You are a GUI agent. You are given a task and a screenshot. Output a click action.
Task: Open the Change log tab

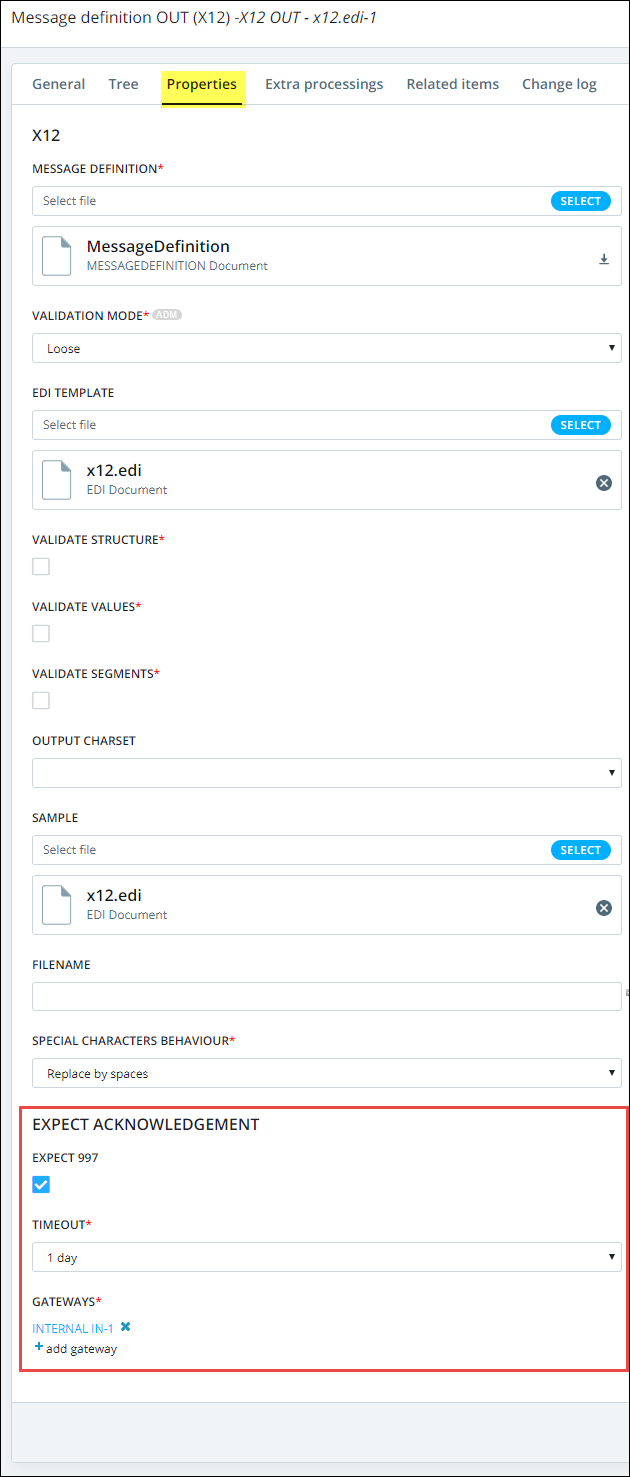559,84
